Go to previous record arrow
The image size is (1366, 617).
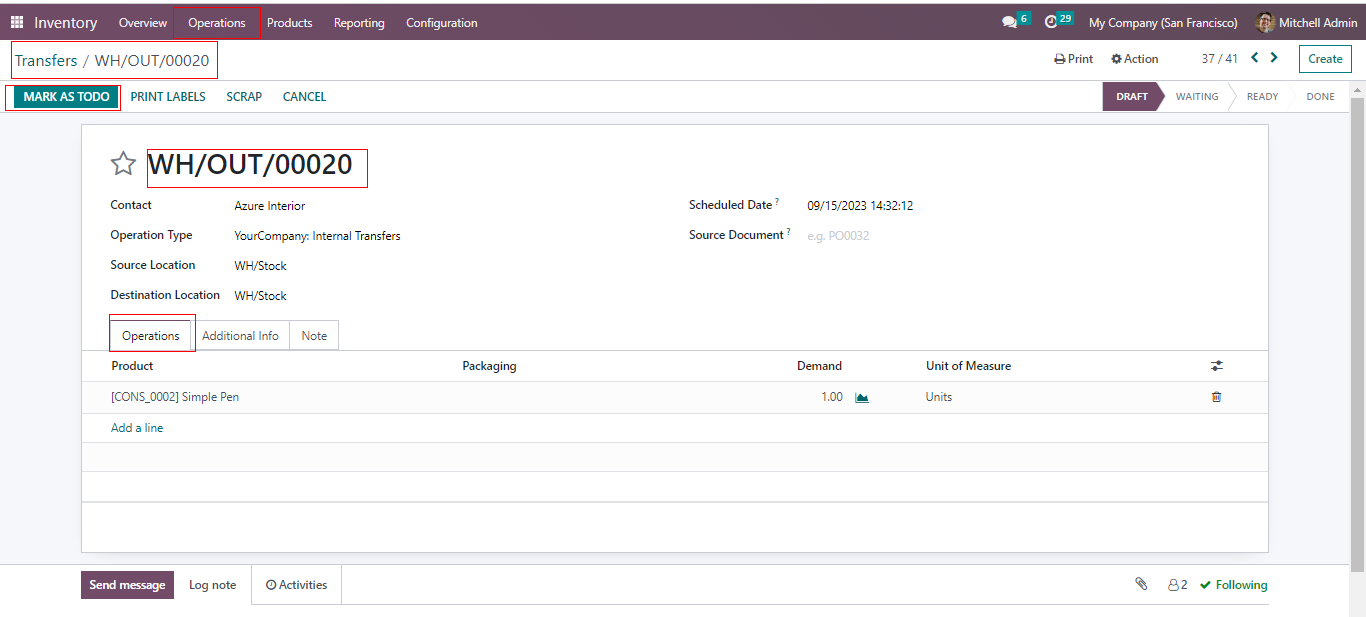[x=1255, y=58]
